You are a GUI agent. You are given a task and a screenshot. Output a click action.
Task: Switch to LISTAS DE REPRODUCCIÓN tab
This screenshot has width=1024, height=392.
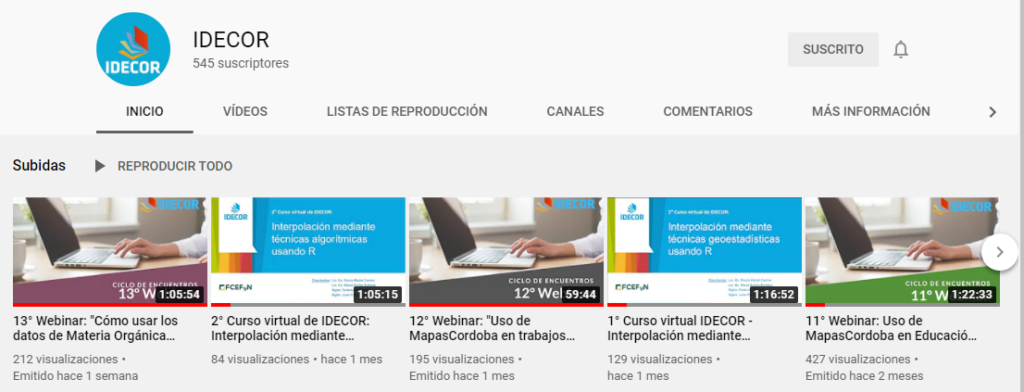407,112
